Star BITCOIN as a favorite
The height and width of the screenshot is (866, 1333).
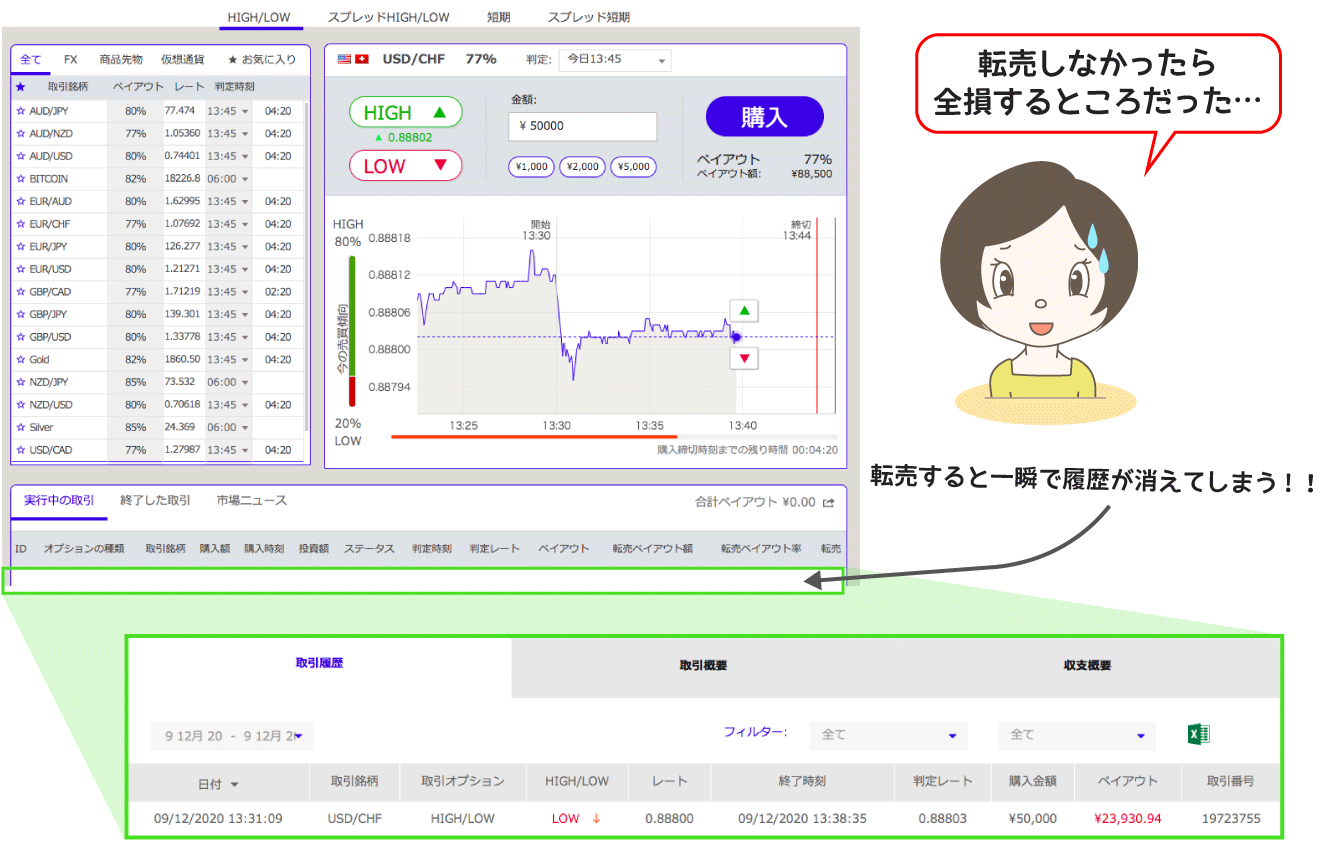(22, 178)
